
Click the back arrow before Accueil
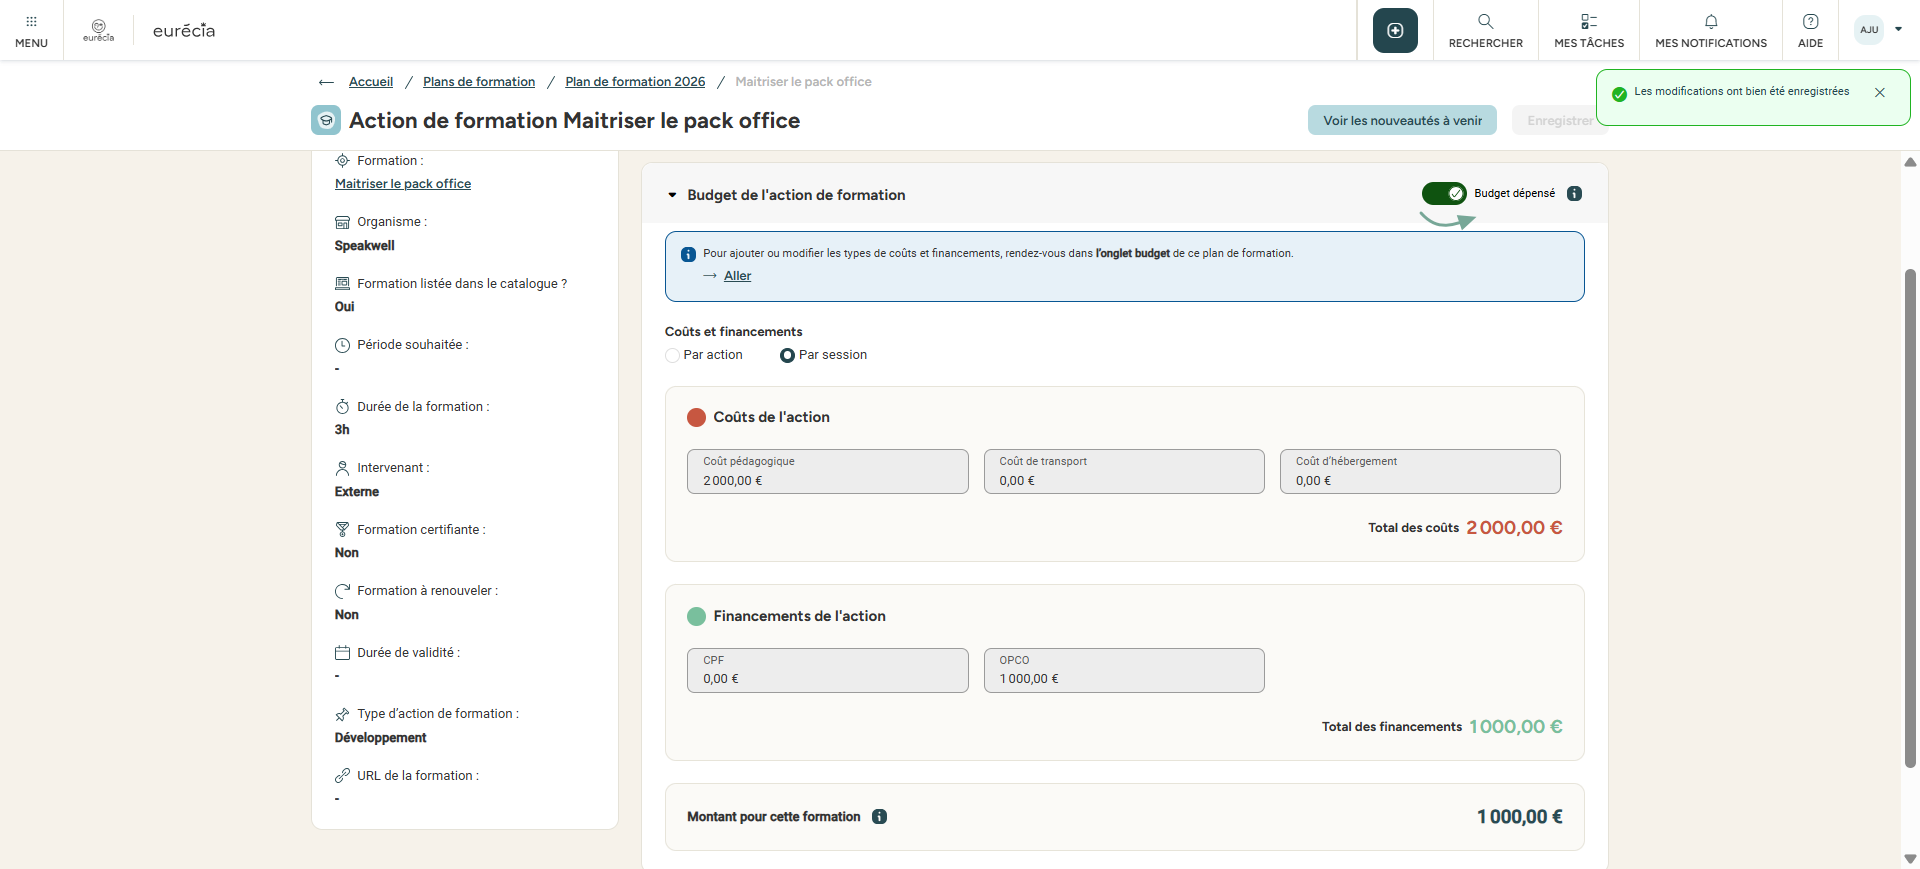pos(326,82)
